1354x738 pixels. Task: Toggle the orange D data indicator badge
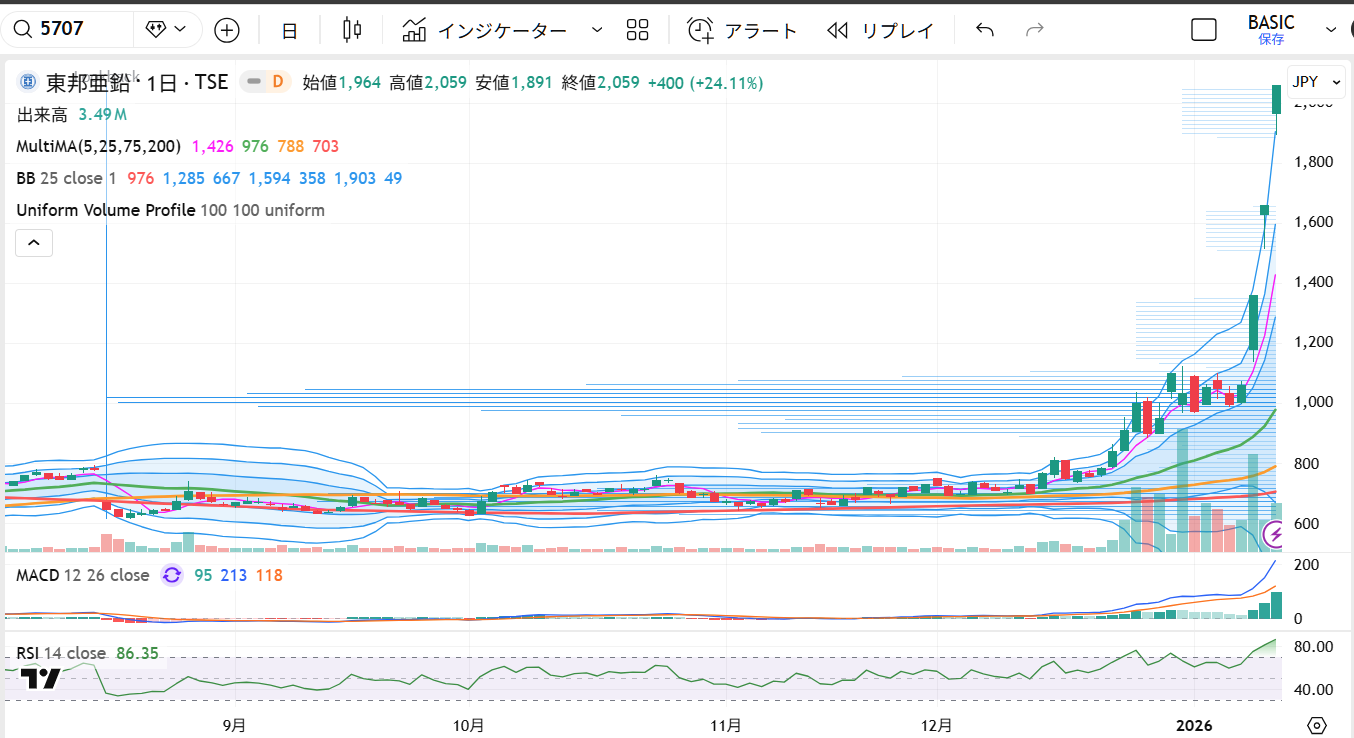tap(277, 82)
